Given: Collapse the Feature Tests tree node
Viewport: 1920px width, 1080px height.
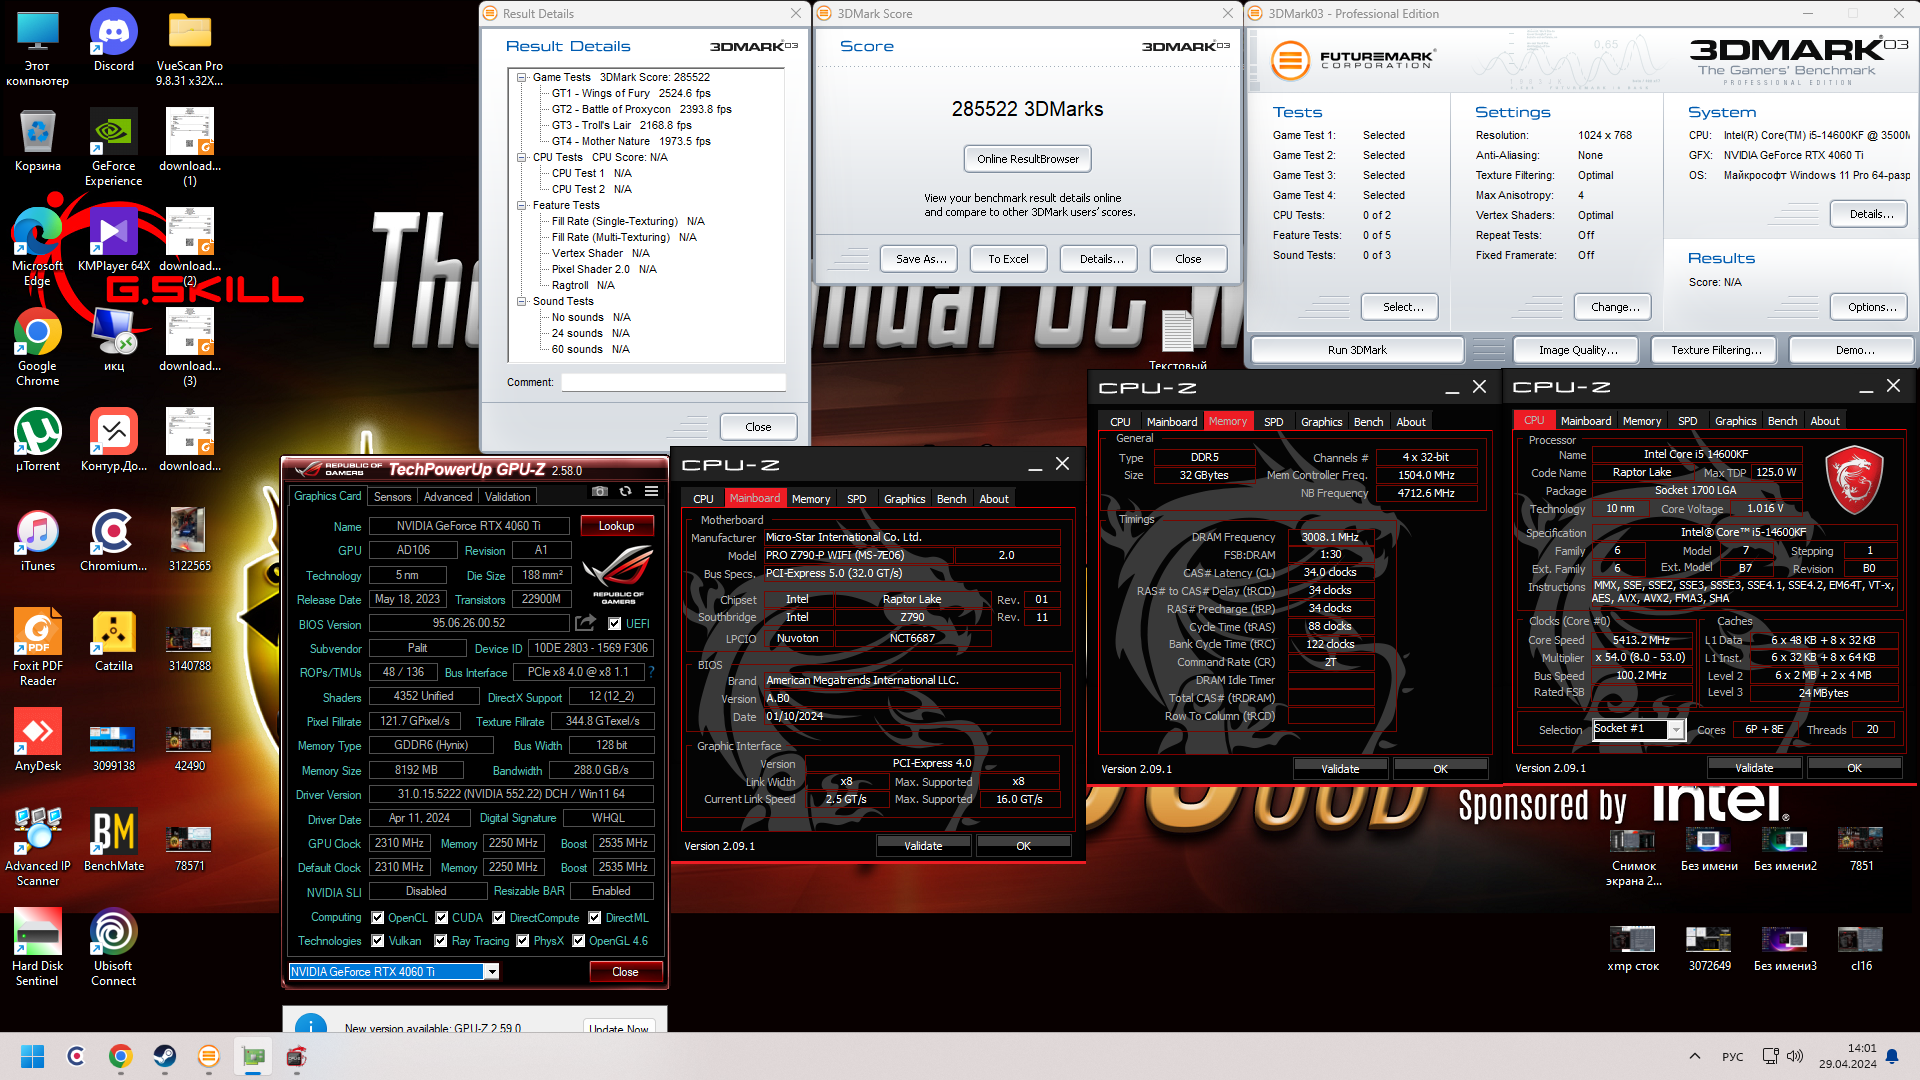Looking at the screenshot, I should pyautogui.click(x=521, y=205).
